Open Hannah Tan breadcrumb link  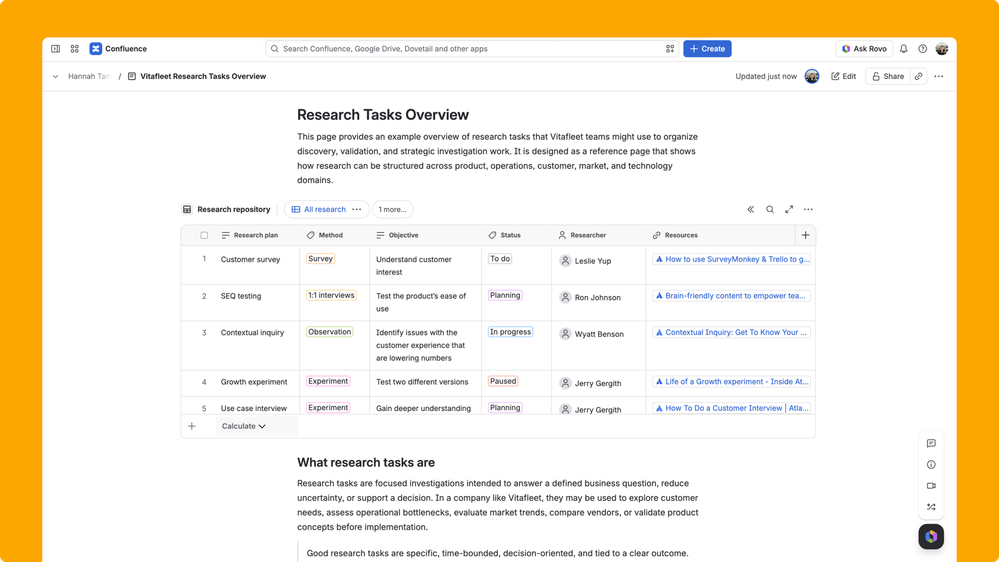click(89, 76)
